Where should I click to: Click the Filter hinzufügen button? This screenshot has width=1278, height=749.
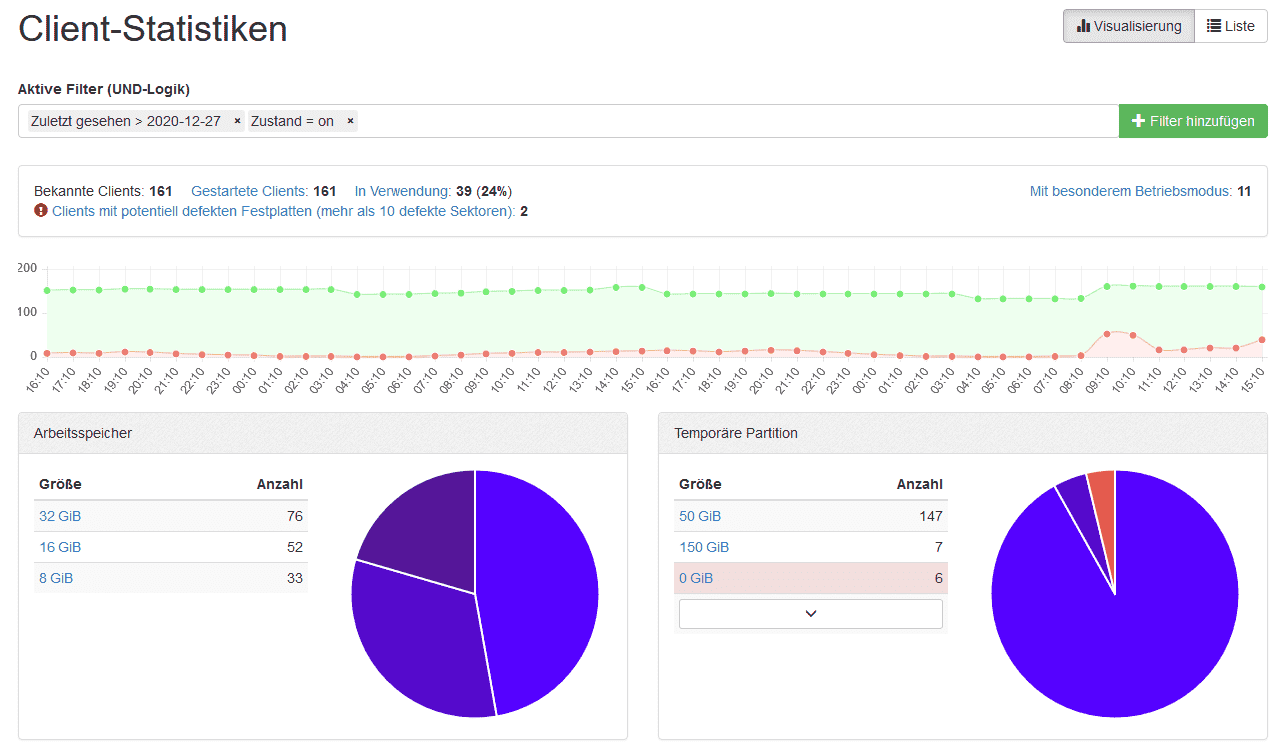pyautogui.click(x=1193, y=120)
